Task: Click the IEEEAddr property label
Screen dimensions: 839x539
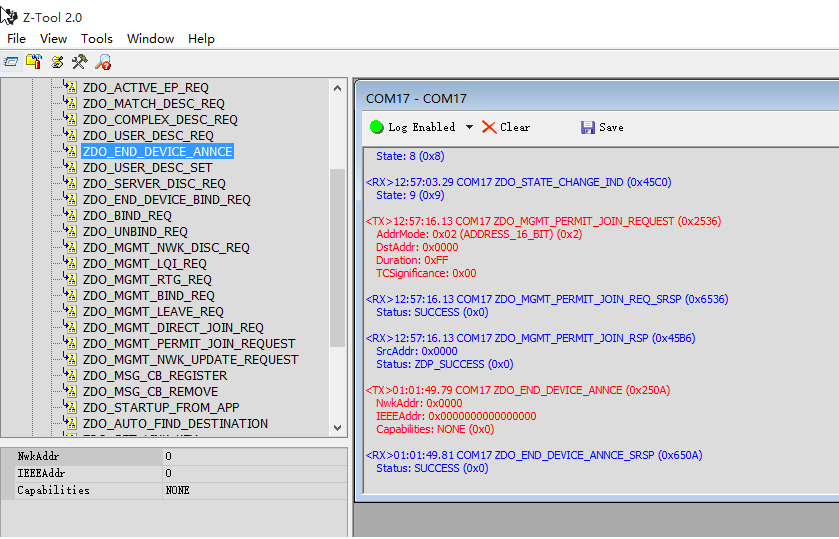Action: click(x=41, y=473)
